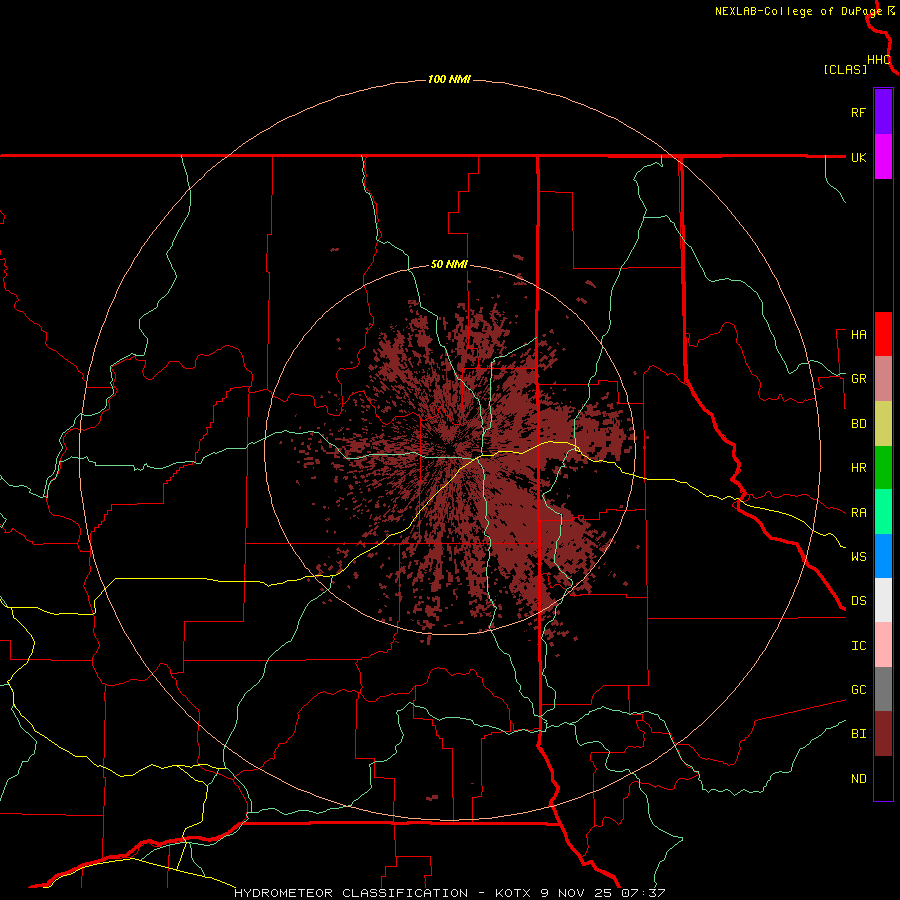The width and height of the screenshot is (900, 900).
Task: Click the DS legend label
Action: [858, 601]
